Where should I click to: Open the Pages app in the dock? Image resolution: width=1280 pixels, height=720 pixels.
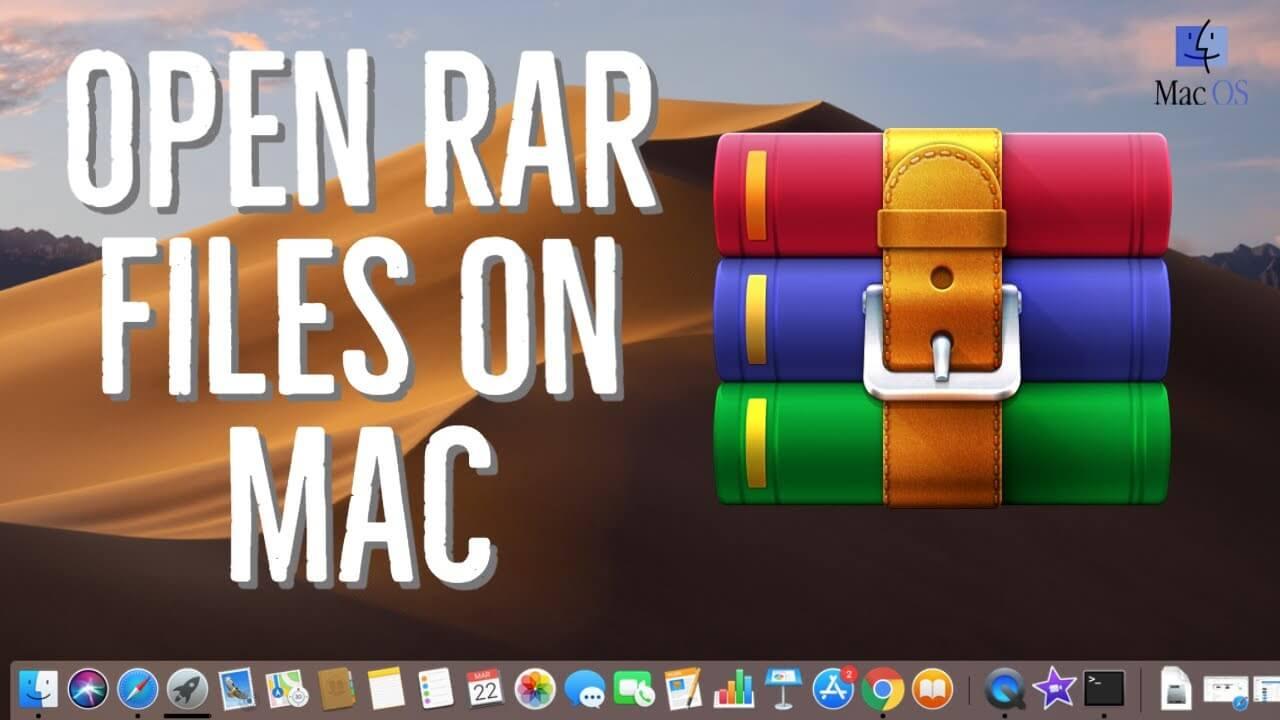click(x=684, y=688)
